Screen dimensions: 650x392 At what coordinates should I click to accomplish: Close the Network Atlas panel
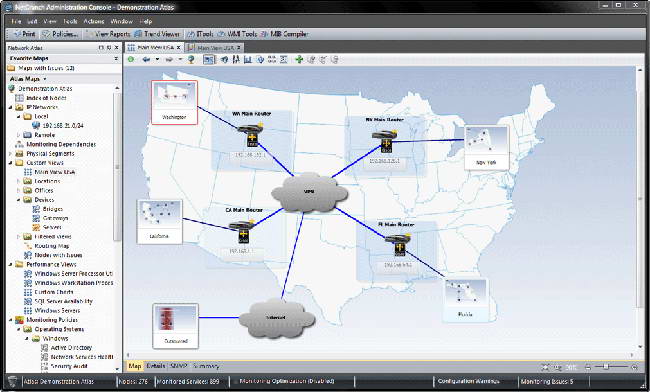pyautogui.click(x=116, y=48)
